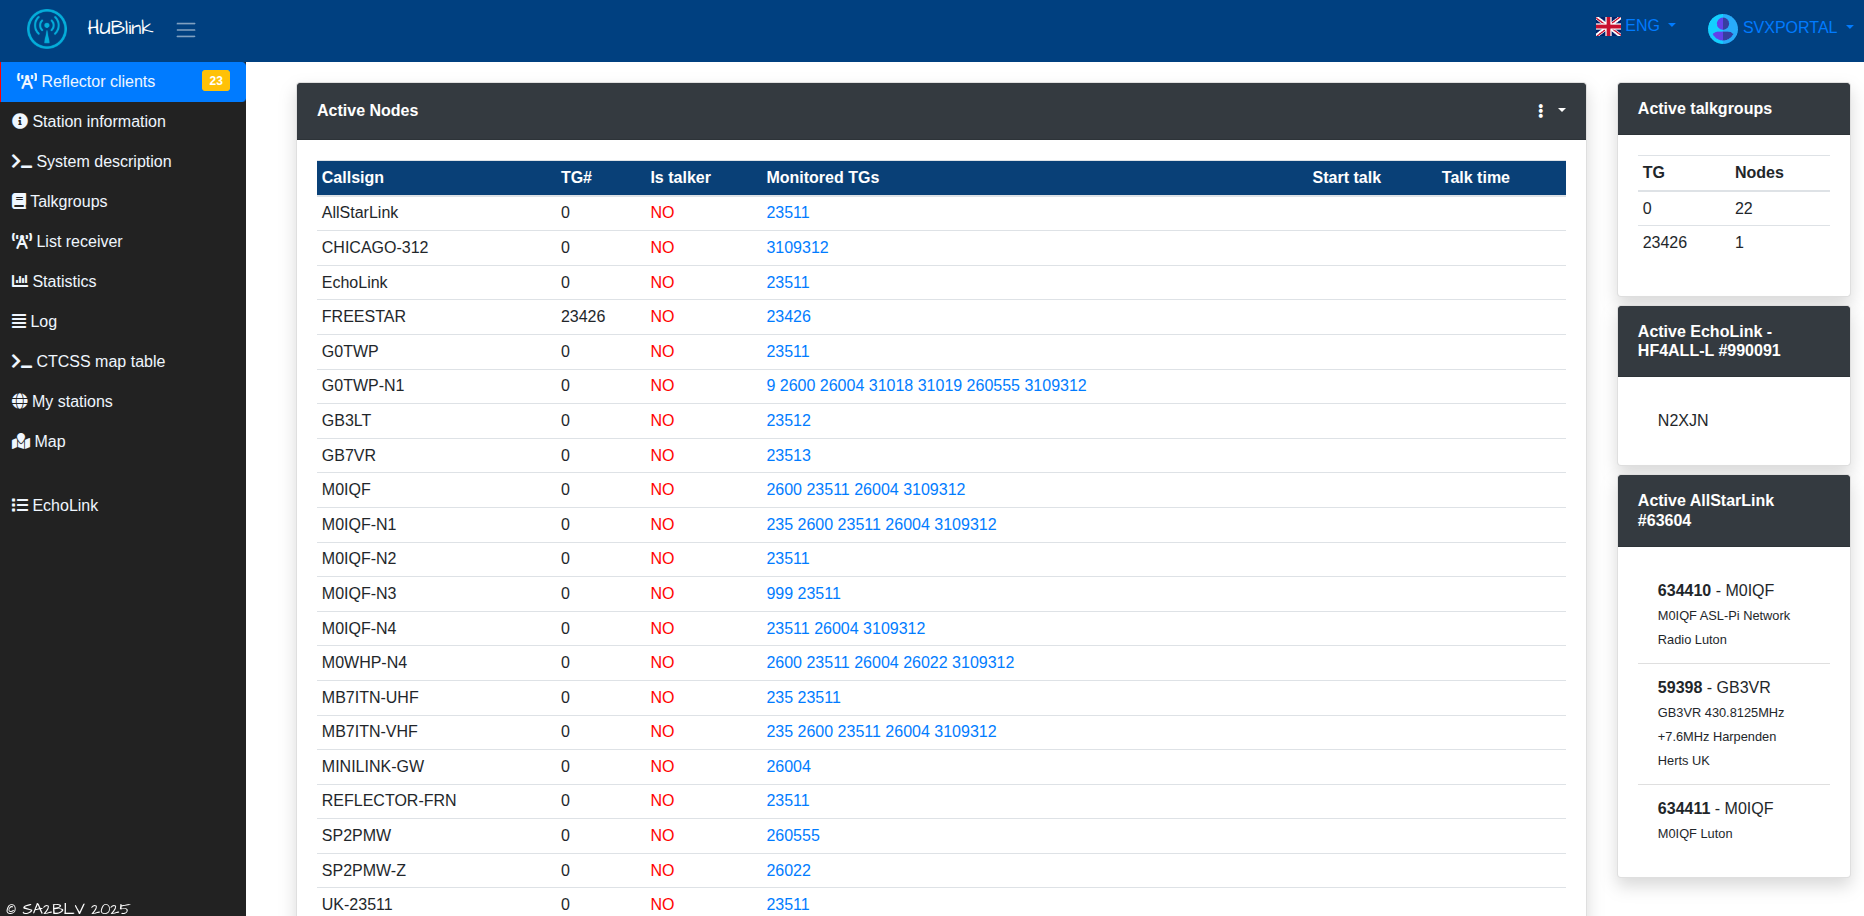The image size is (1864, 916).
Task: Click the SVXPORTAL user avatar icon
Action: click(x=1722, y=28)
